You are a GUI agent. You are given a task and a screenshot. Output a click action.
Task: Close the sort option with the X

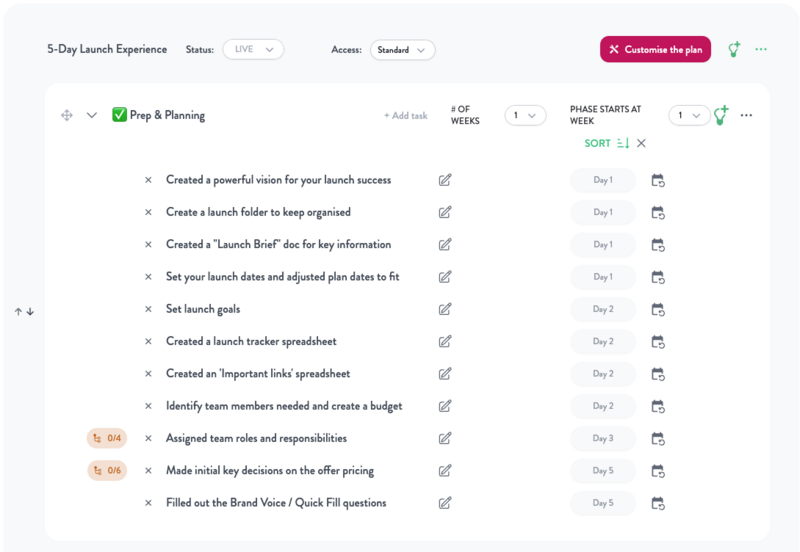[641, 143]
